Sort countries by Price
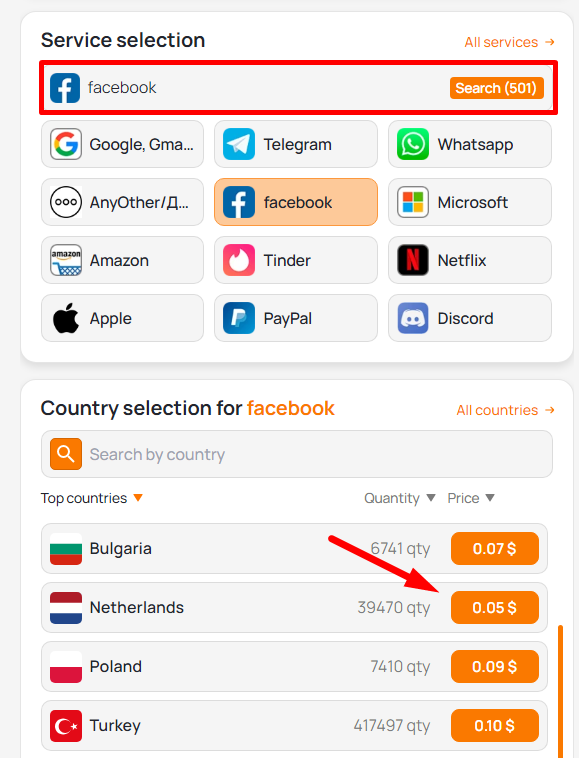Screen dimensions: 579x758 click(471, 498)
